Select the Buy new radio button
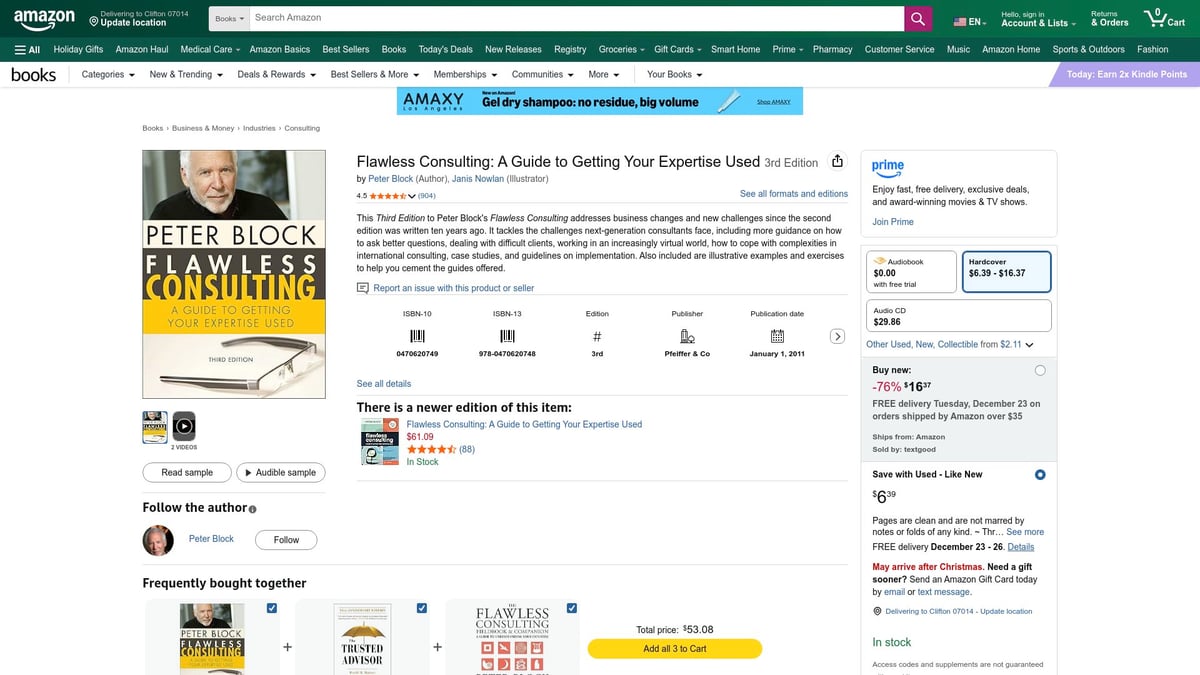The image size is (1200, 675). click(x=1040, y=369)
